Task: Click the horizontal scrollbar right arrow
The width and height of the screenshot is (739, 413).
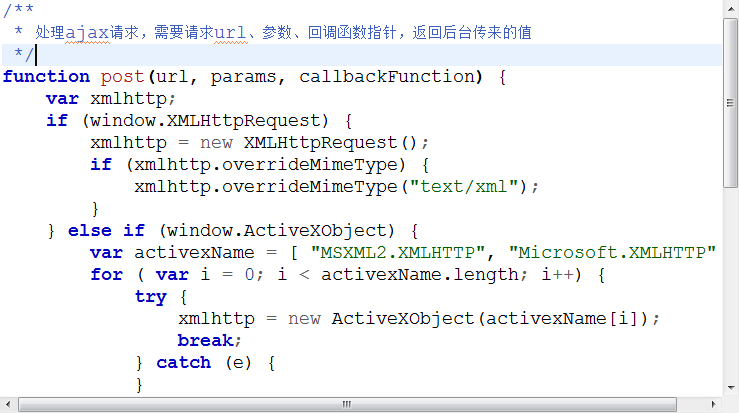Action: [713, 405]
